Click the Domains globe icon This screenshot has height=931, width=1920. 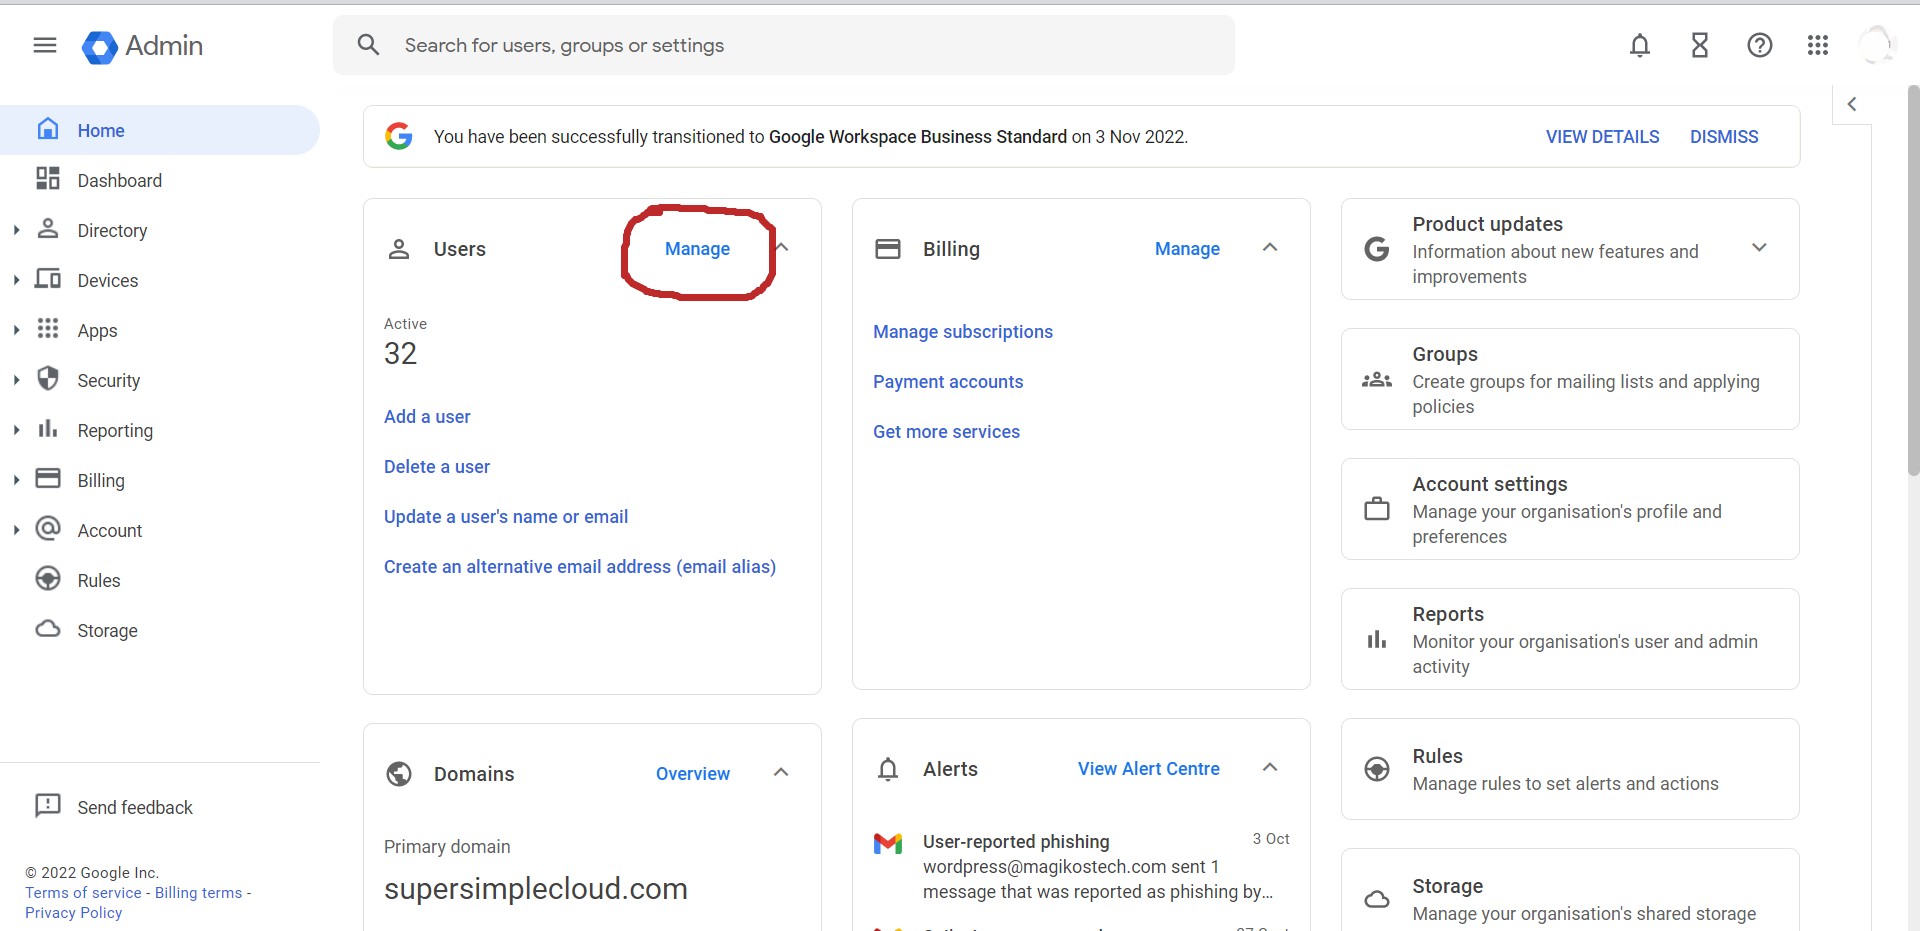tap(399, 774)
